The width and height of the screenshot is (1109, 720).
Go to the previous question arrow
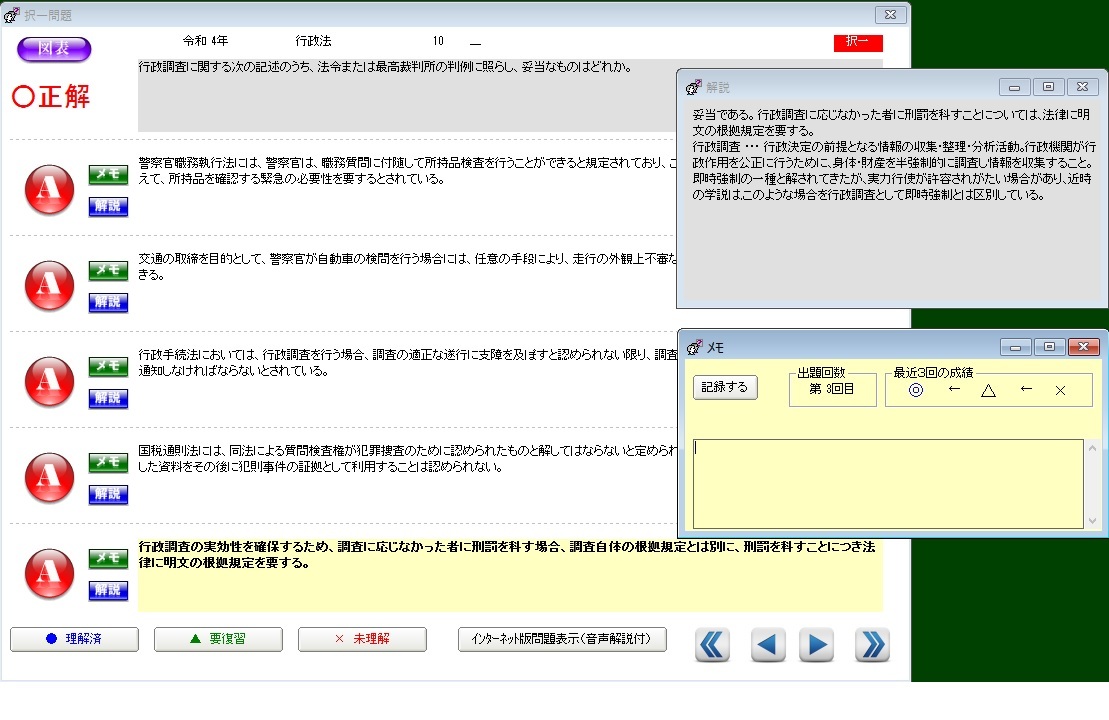click(768, 646)
